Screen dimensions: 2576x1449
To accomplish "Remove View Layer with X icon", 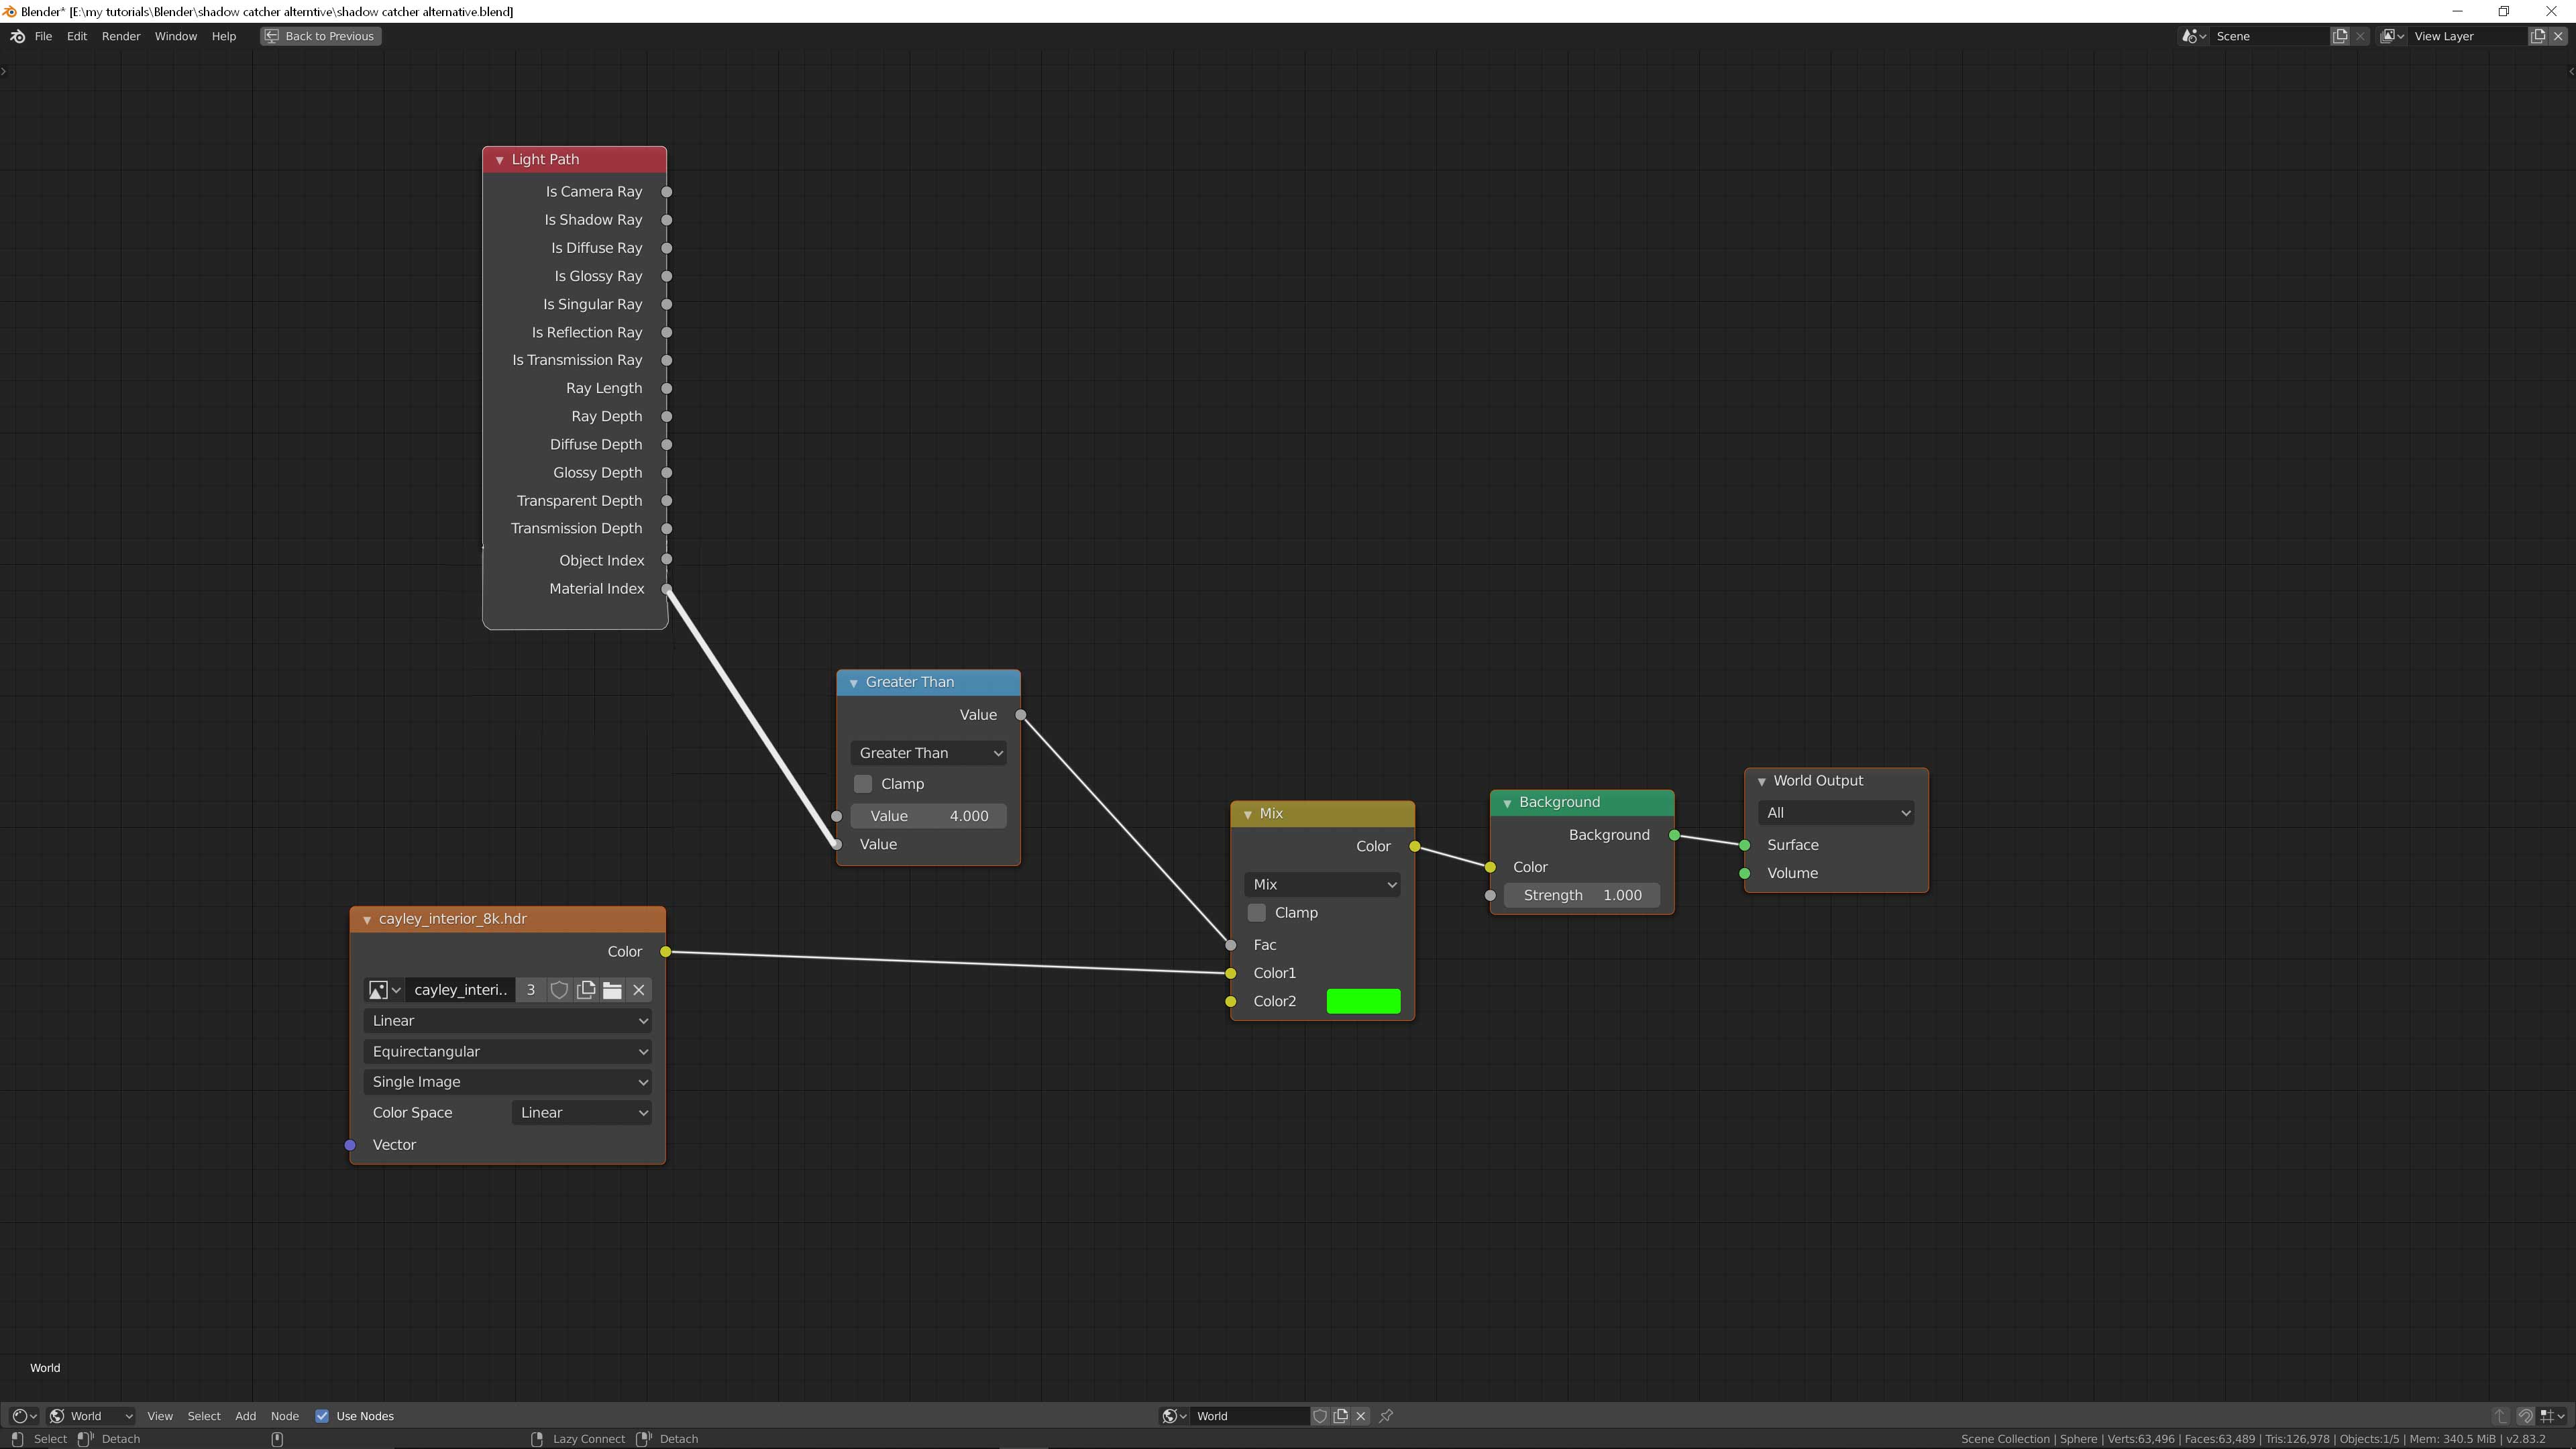I will tap(2559, 36).
